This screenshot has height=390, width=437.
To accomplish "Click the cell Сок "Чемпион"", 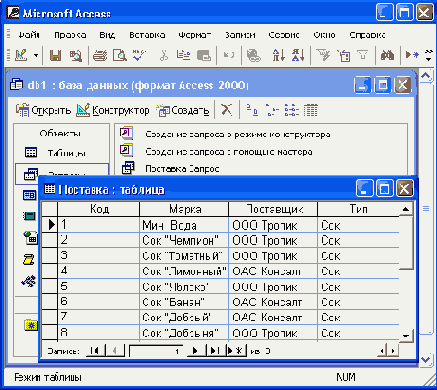I will click(x=184, y=240).
